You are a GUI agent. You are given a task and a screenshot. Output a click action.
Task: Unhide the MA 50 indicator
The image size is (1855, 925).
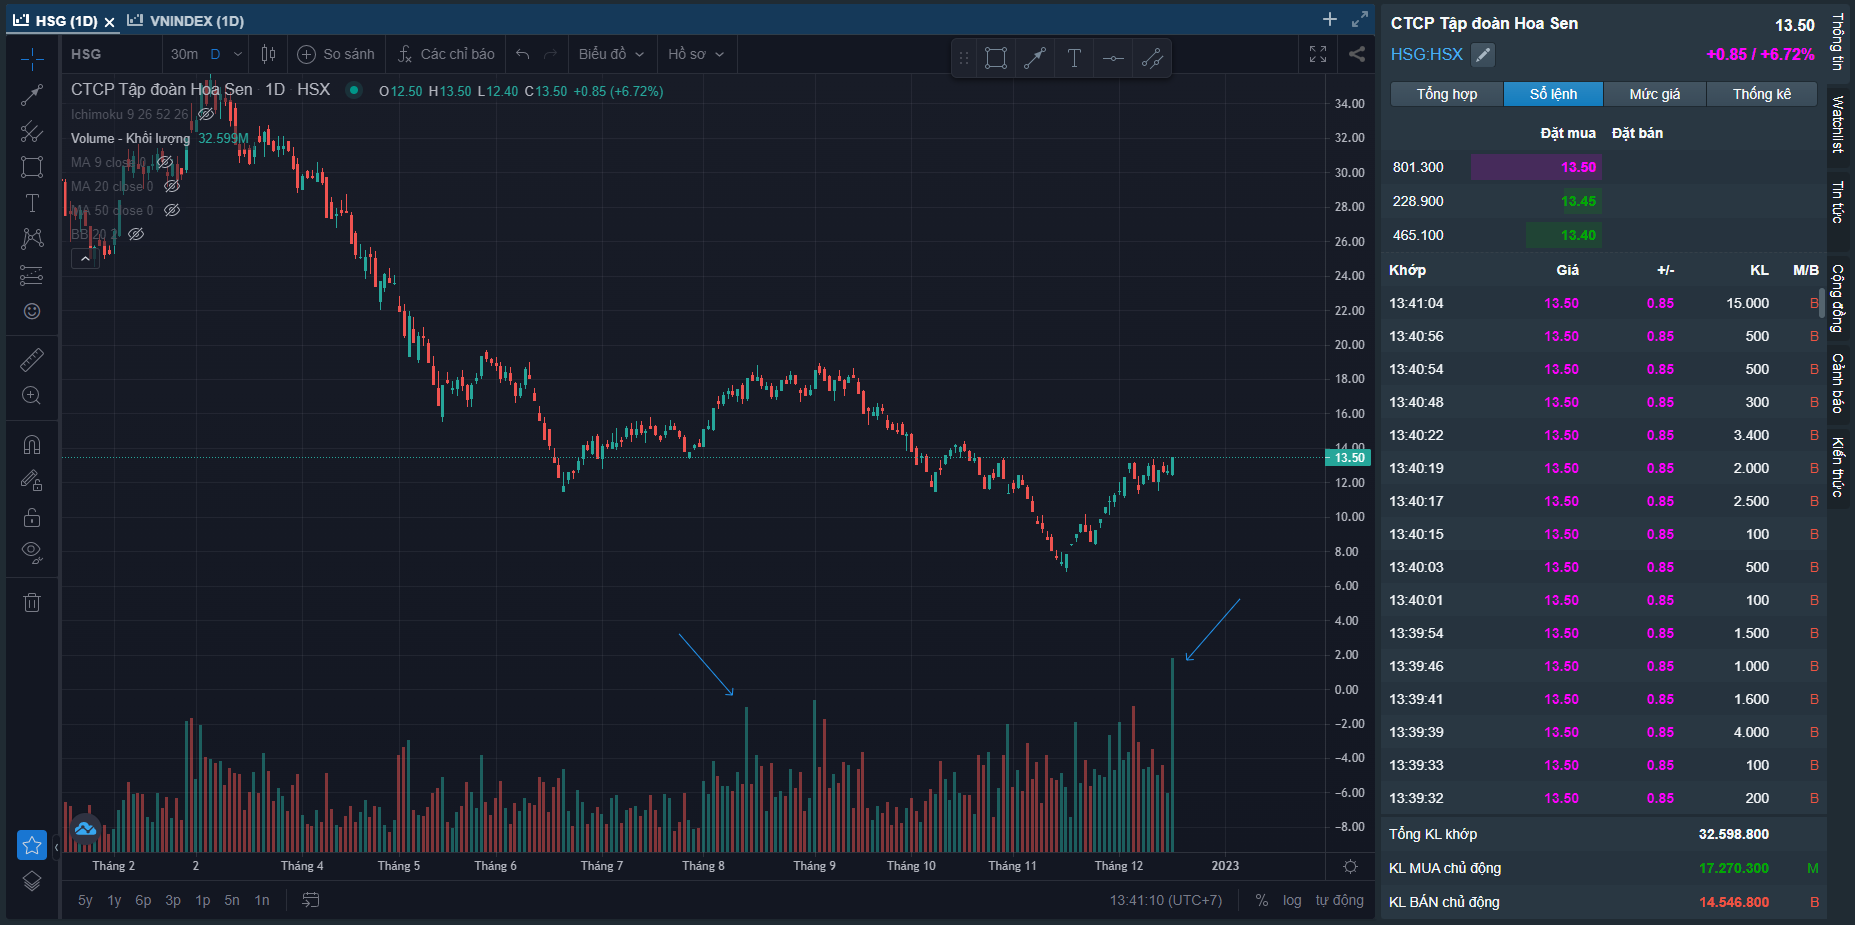point(172,210)
